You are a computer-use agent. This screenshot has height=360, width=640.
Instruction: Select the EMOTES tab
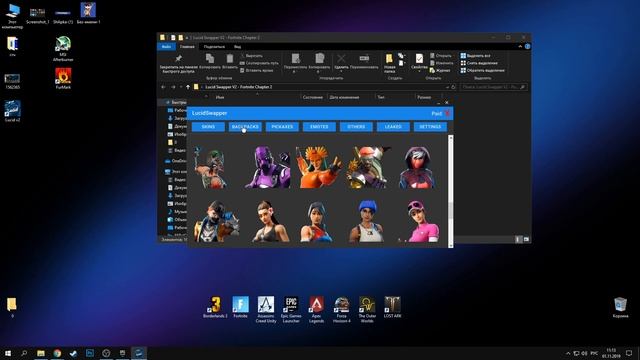pyautogui.click(x=319, y=127)
